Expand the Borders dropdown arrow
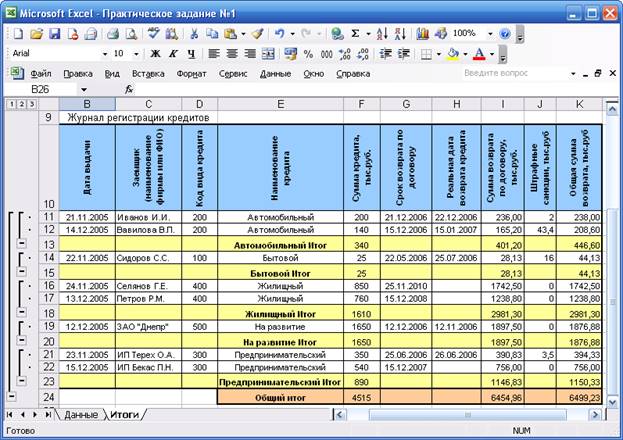The height and width of the screenshot is (440, 623). [439, 54]
